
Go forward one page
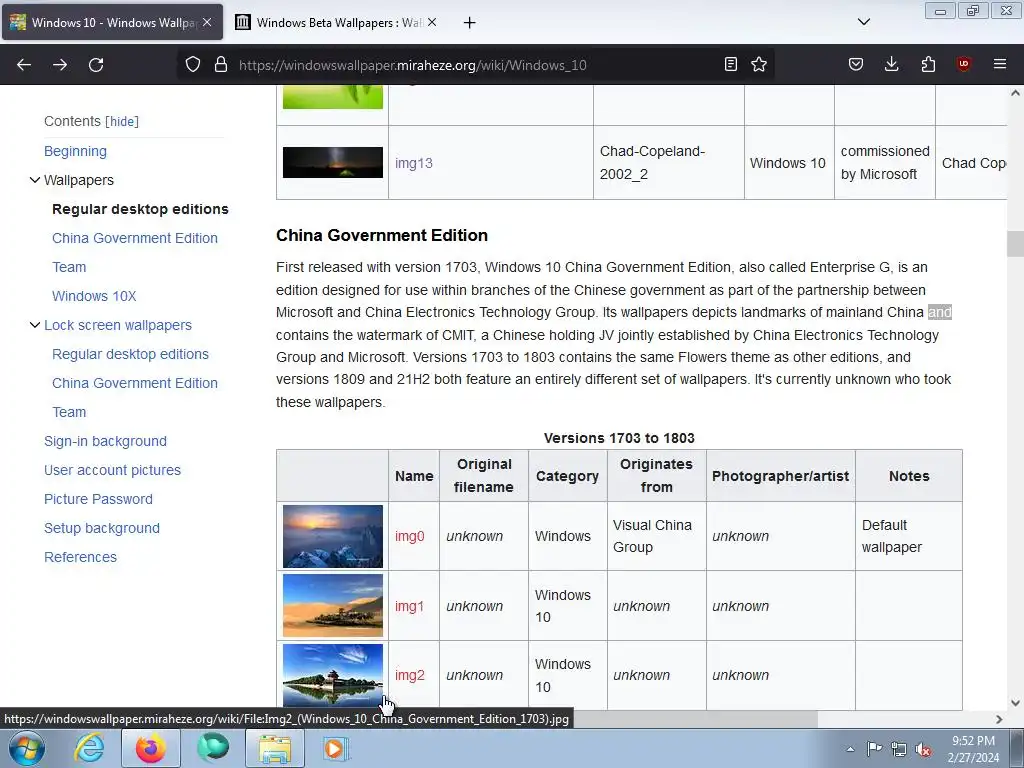pyautogui.click(x=60, y=65)
